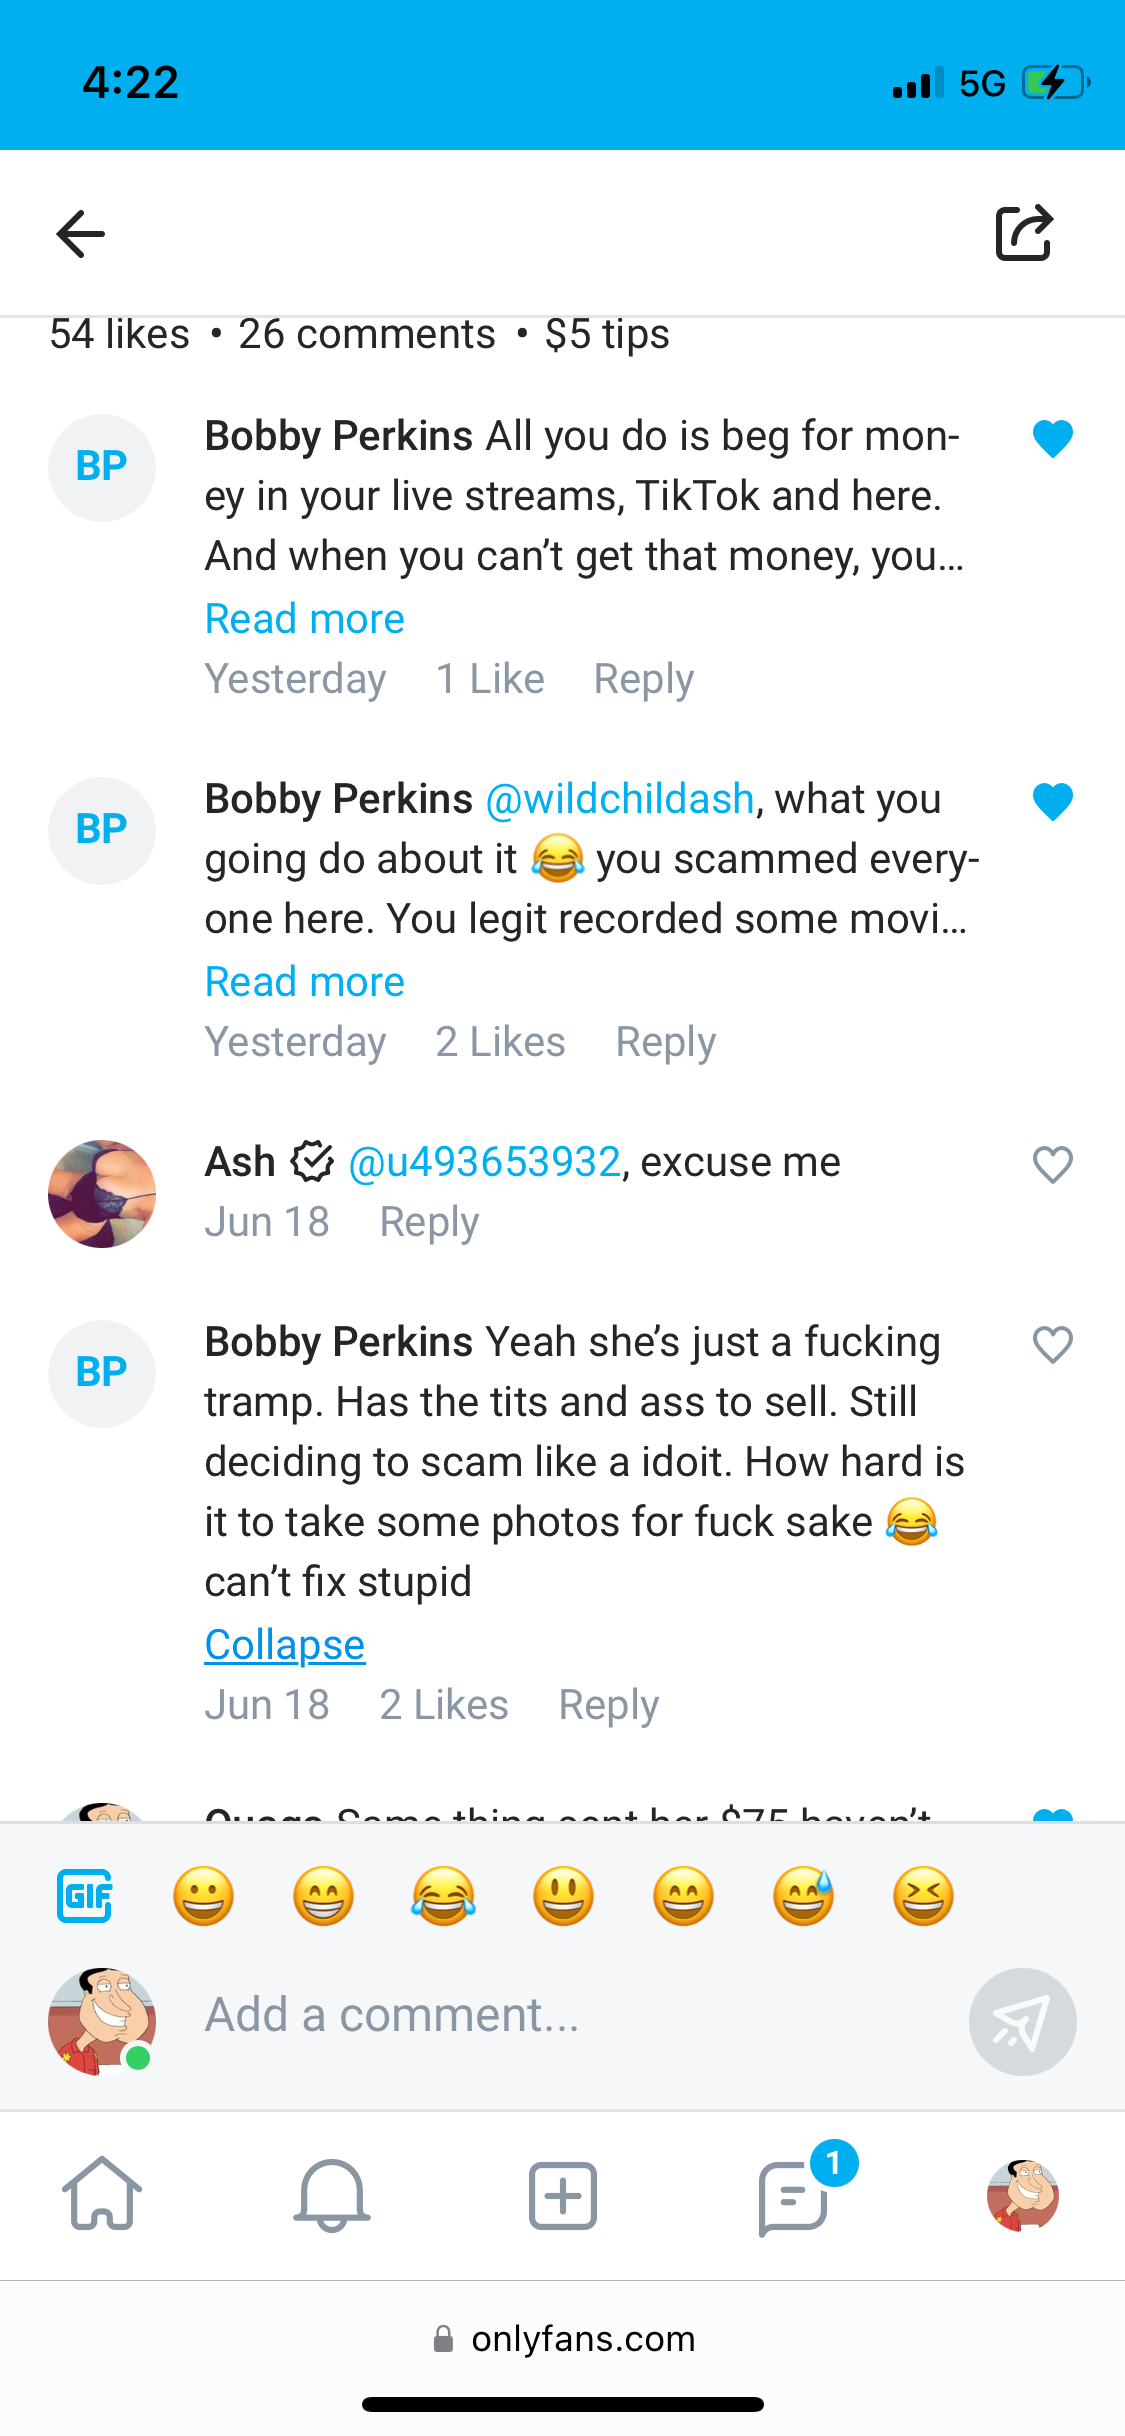Open the GIF picker
Image resolution: width=1125 pixels, height=2436 pixels.
click(85, 1895)
